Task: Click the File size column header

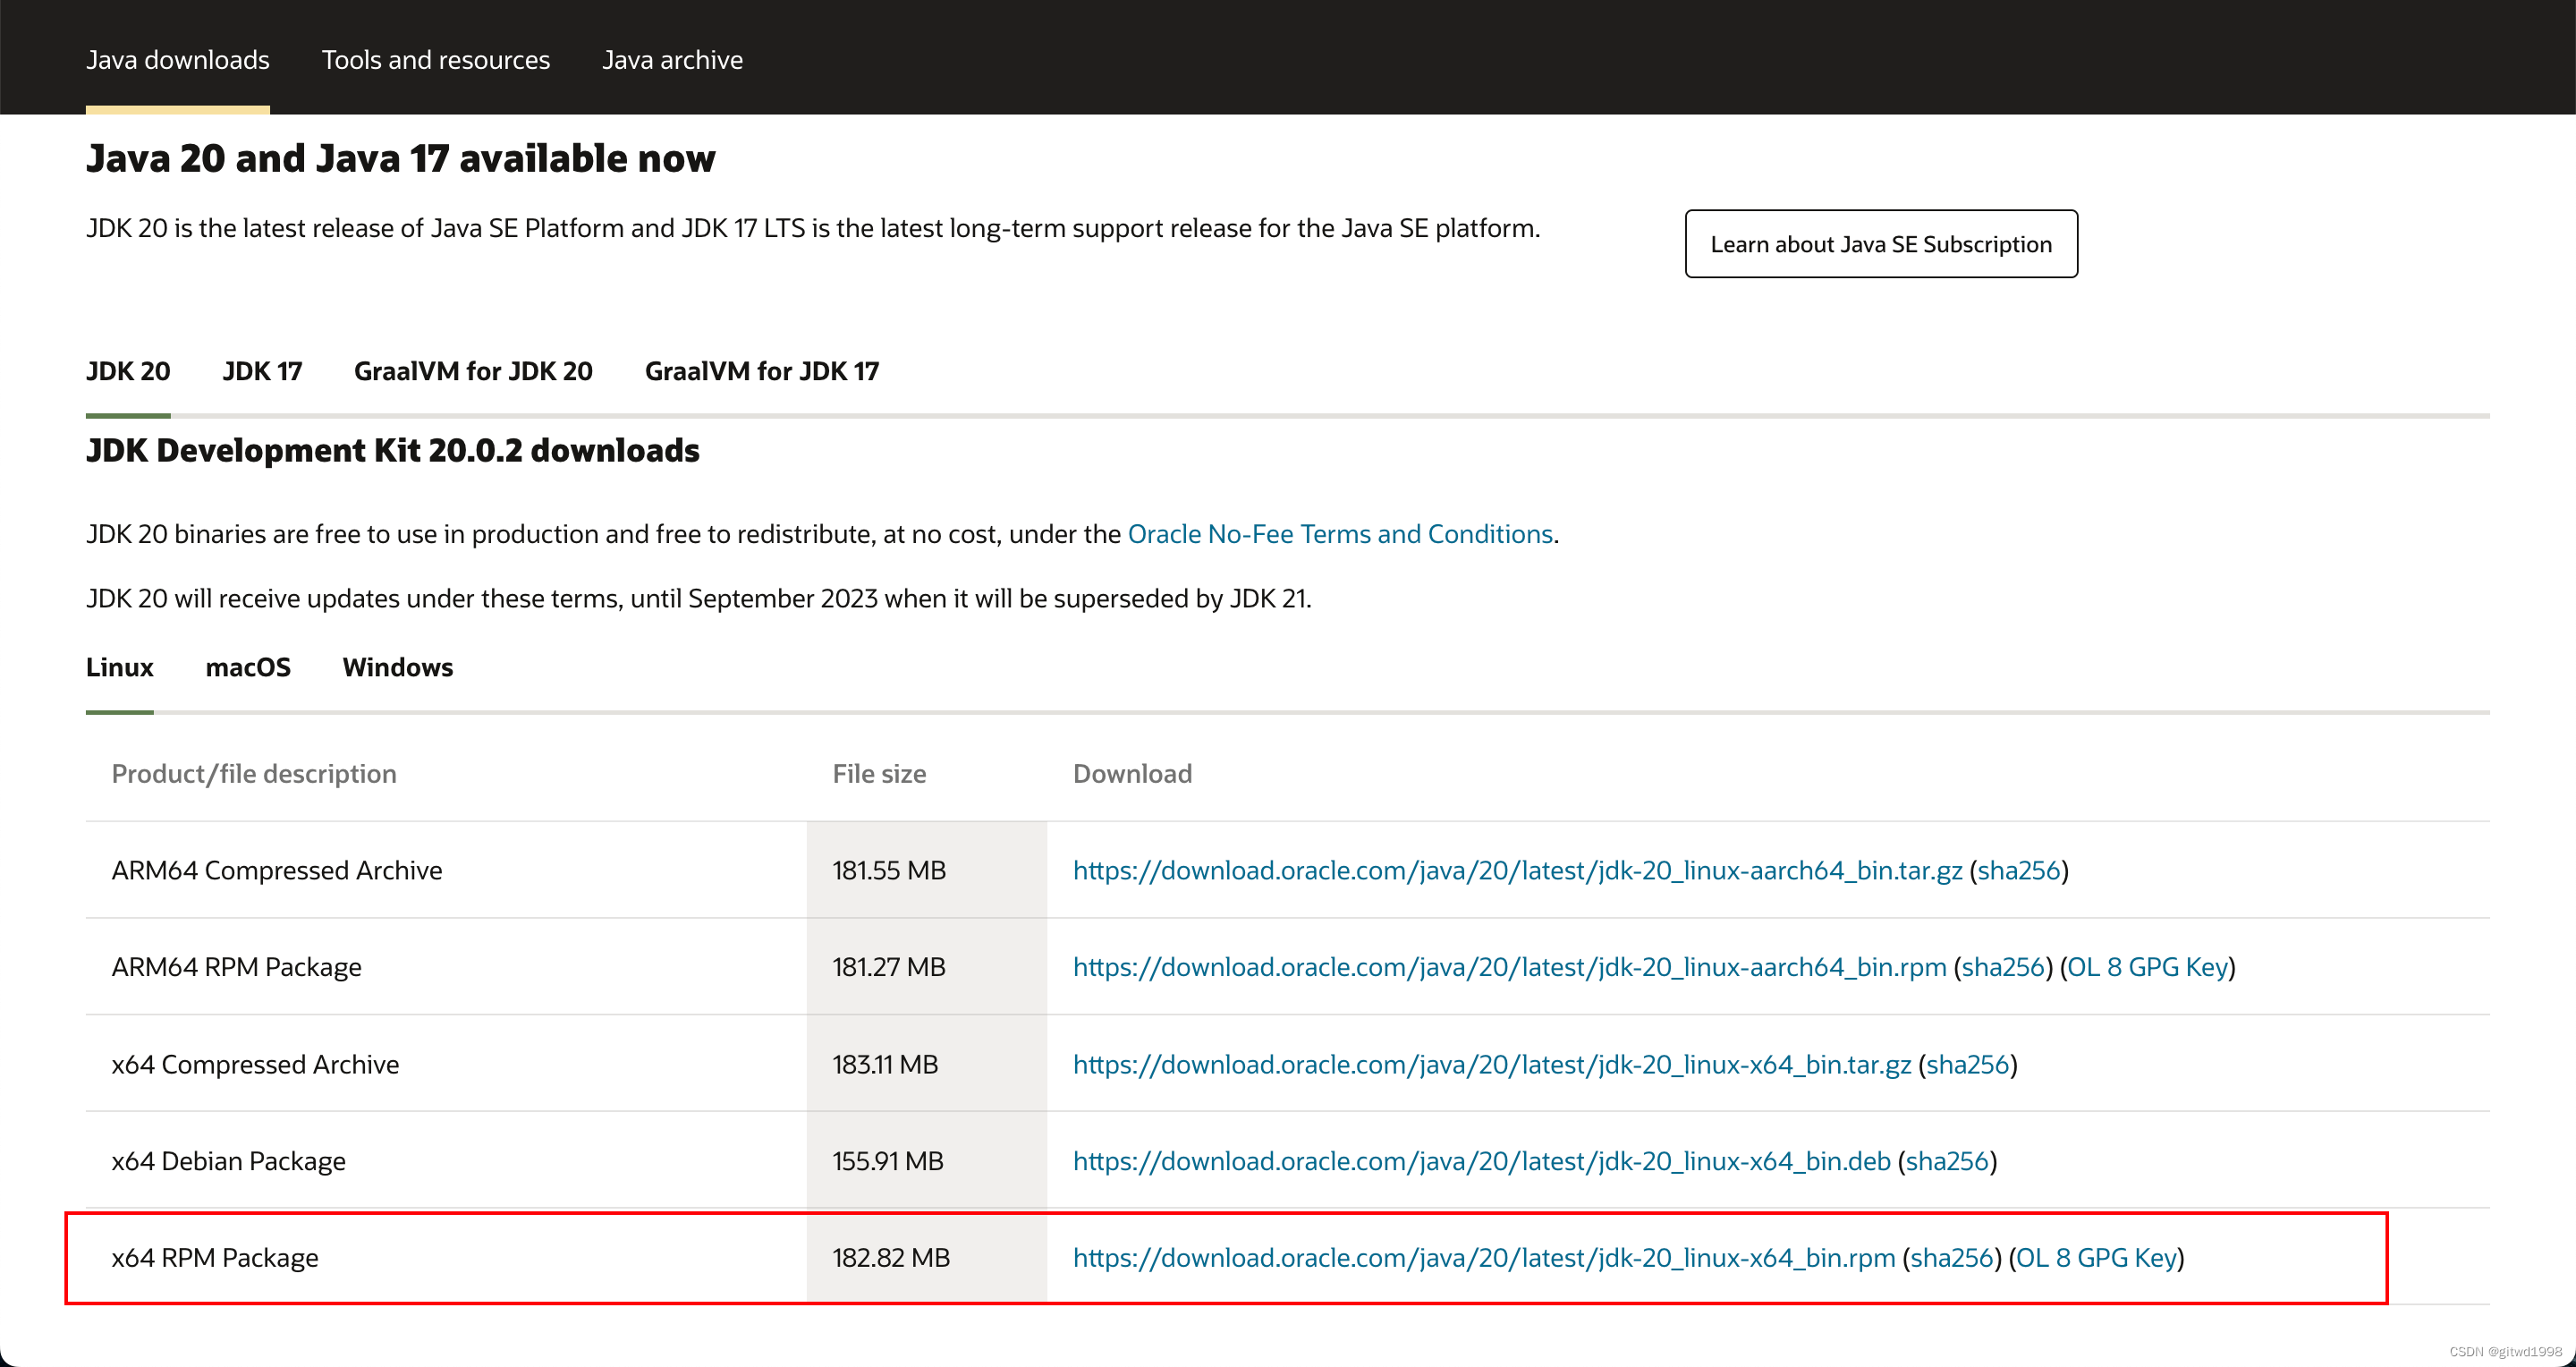Action: (x=879, y=774)
